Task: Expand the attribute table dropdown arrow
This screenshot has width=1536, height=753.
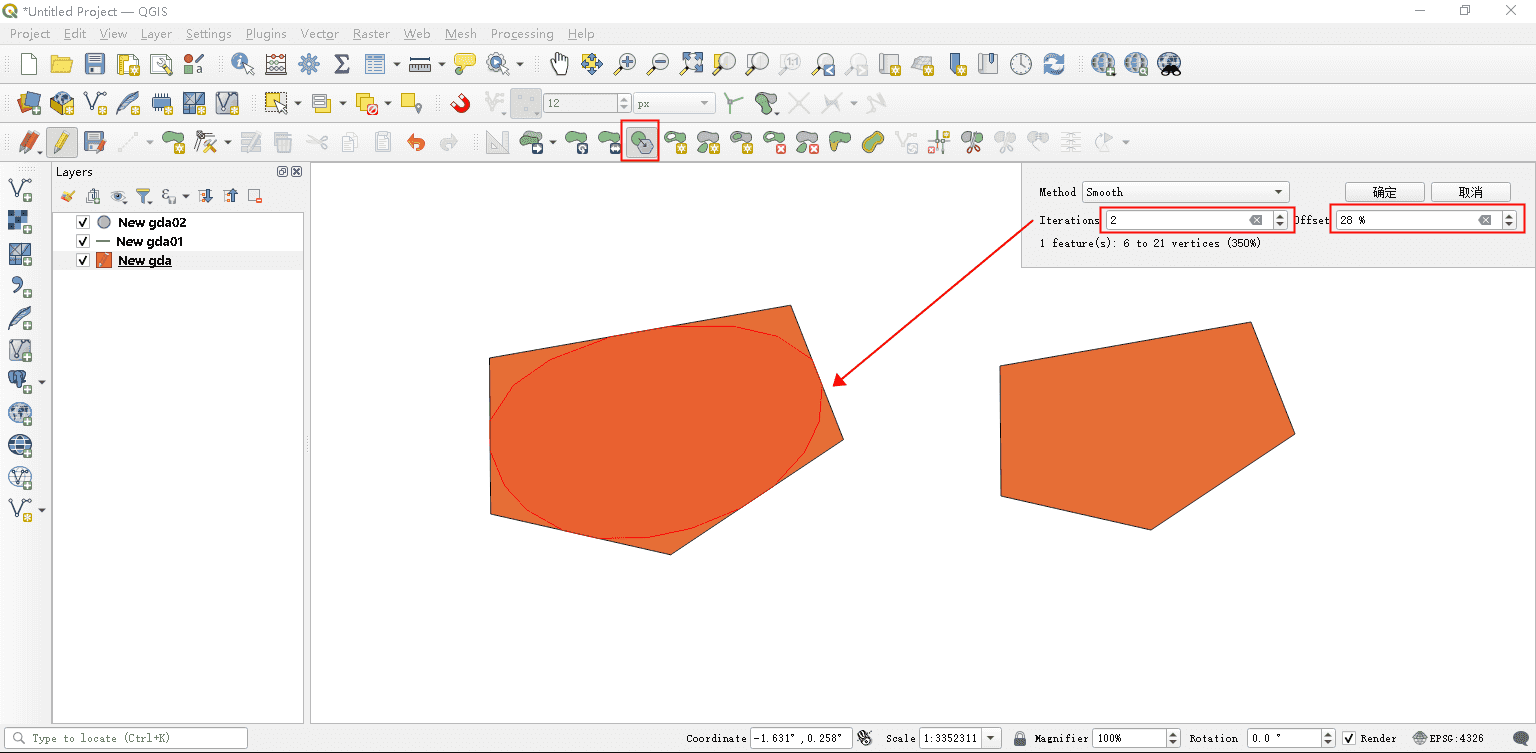Action: click(396, 64)
